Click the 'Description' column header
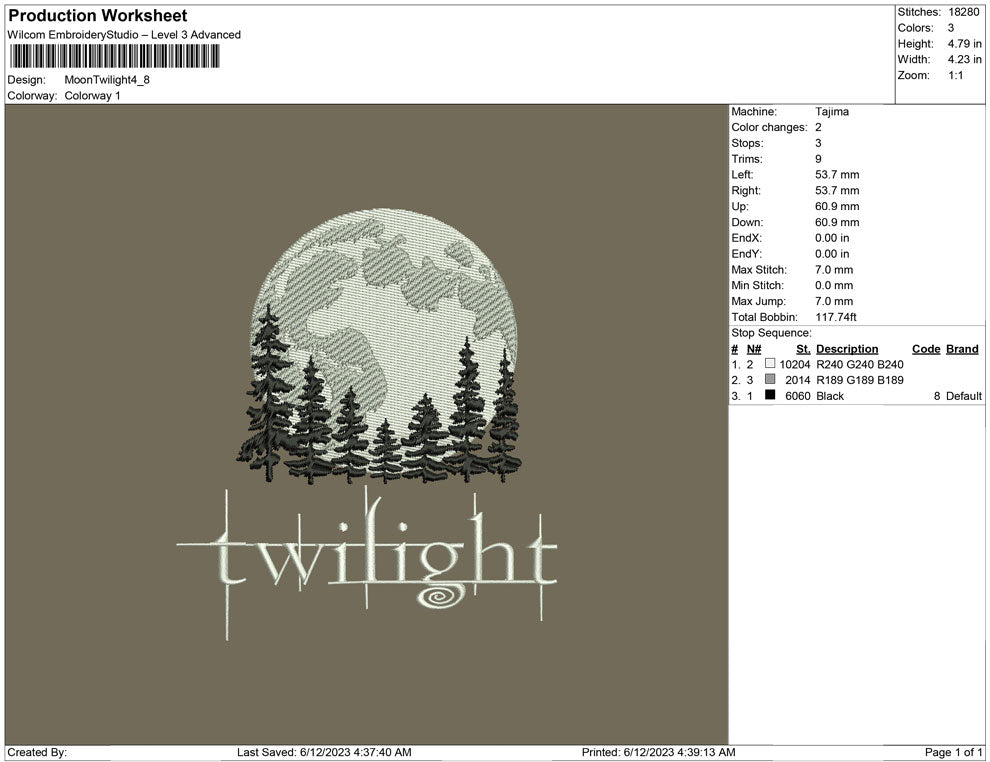Screen dimensions: 990x762 (847, 349)
